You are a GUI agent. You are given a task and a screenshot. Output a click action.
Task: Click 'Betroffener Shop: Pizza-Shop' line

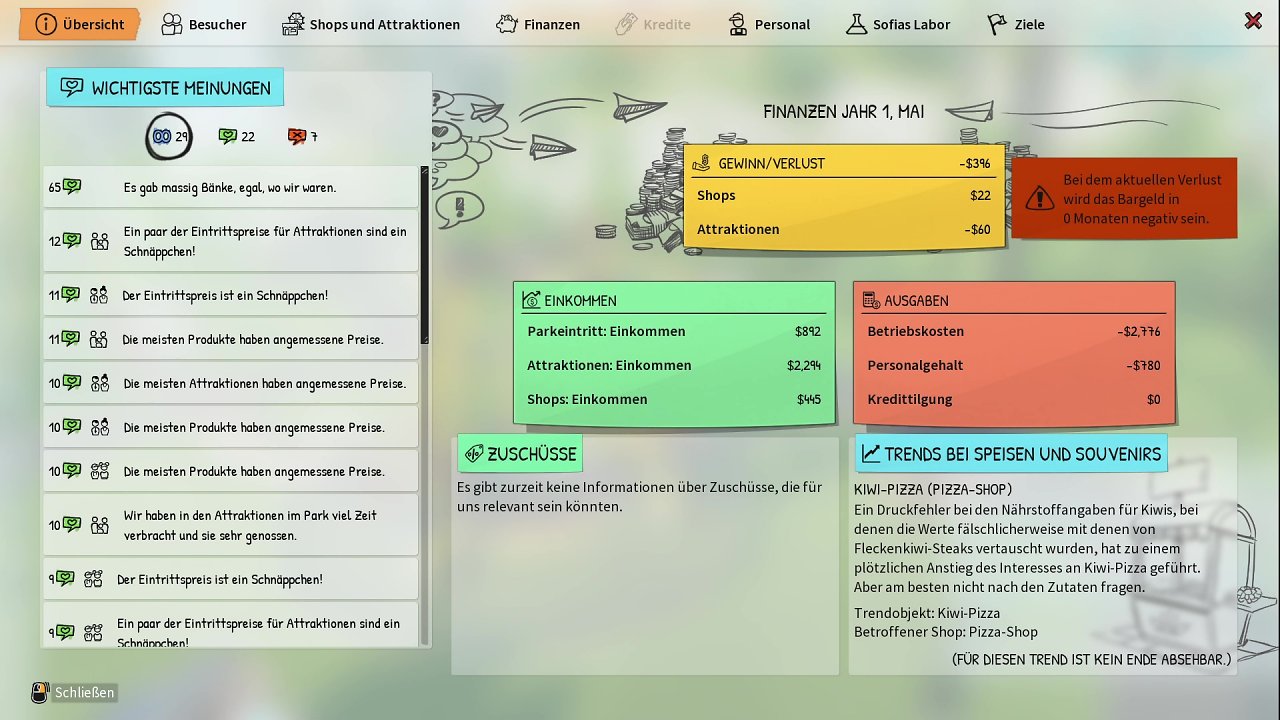(946, 632)
